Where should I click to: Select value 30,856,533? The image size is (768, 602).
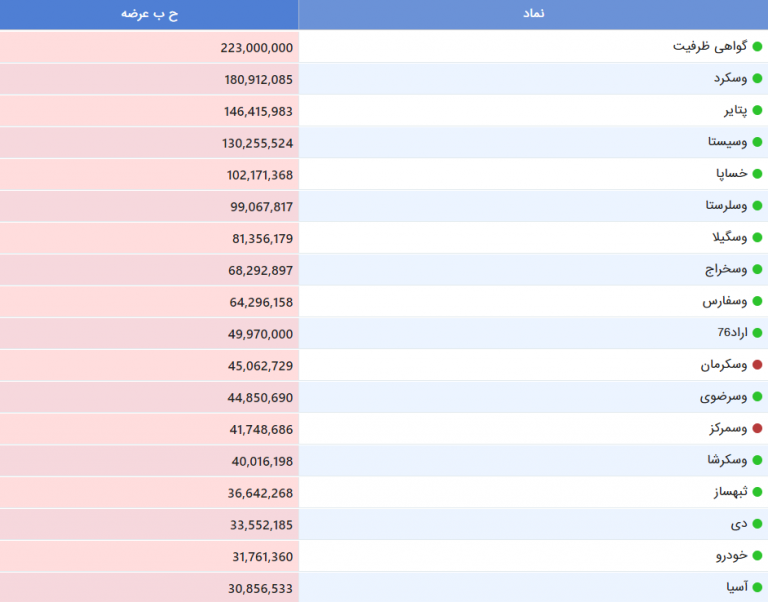(261, 588)
